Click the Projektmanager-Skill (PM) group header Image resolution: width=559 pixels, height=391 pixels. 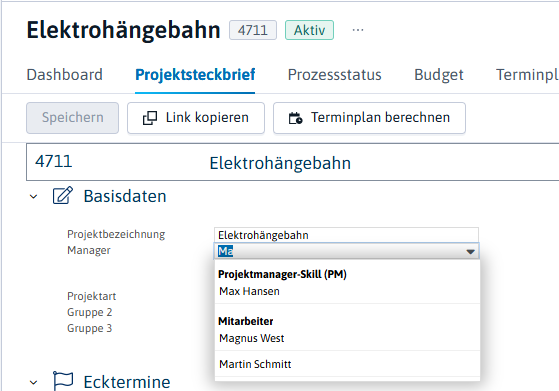(282, 274)
